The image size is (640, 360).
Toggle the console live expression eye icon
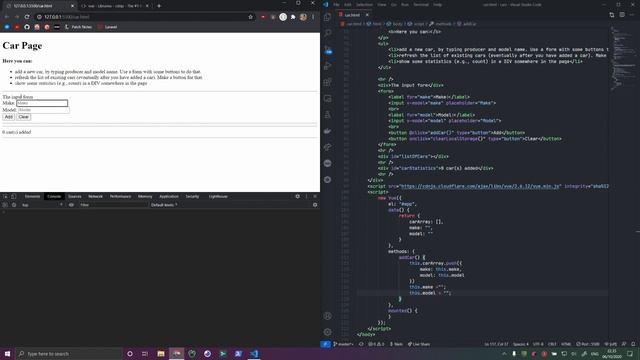click(71, 205)
